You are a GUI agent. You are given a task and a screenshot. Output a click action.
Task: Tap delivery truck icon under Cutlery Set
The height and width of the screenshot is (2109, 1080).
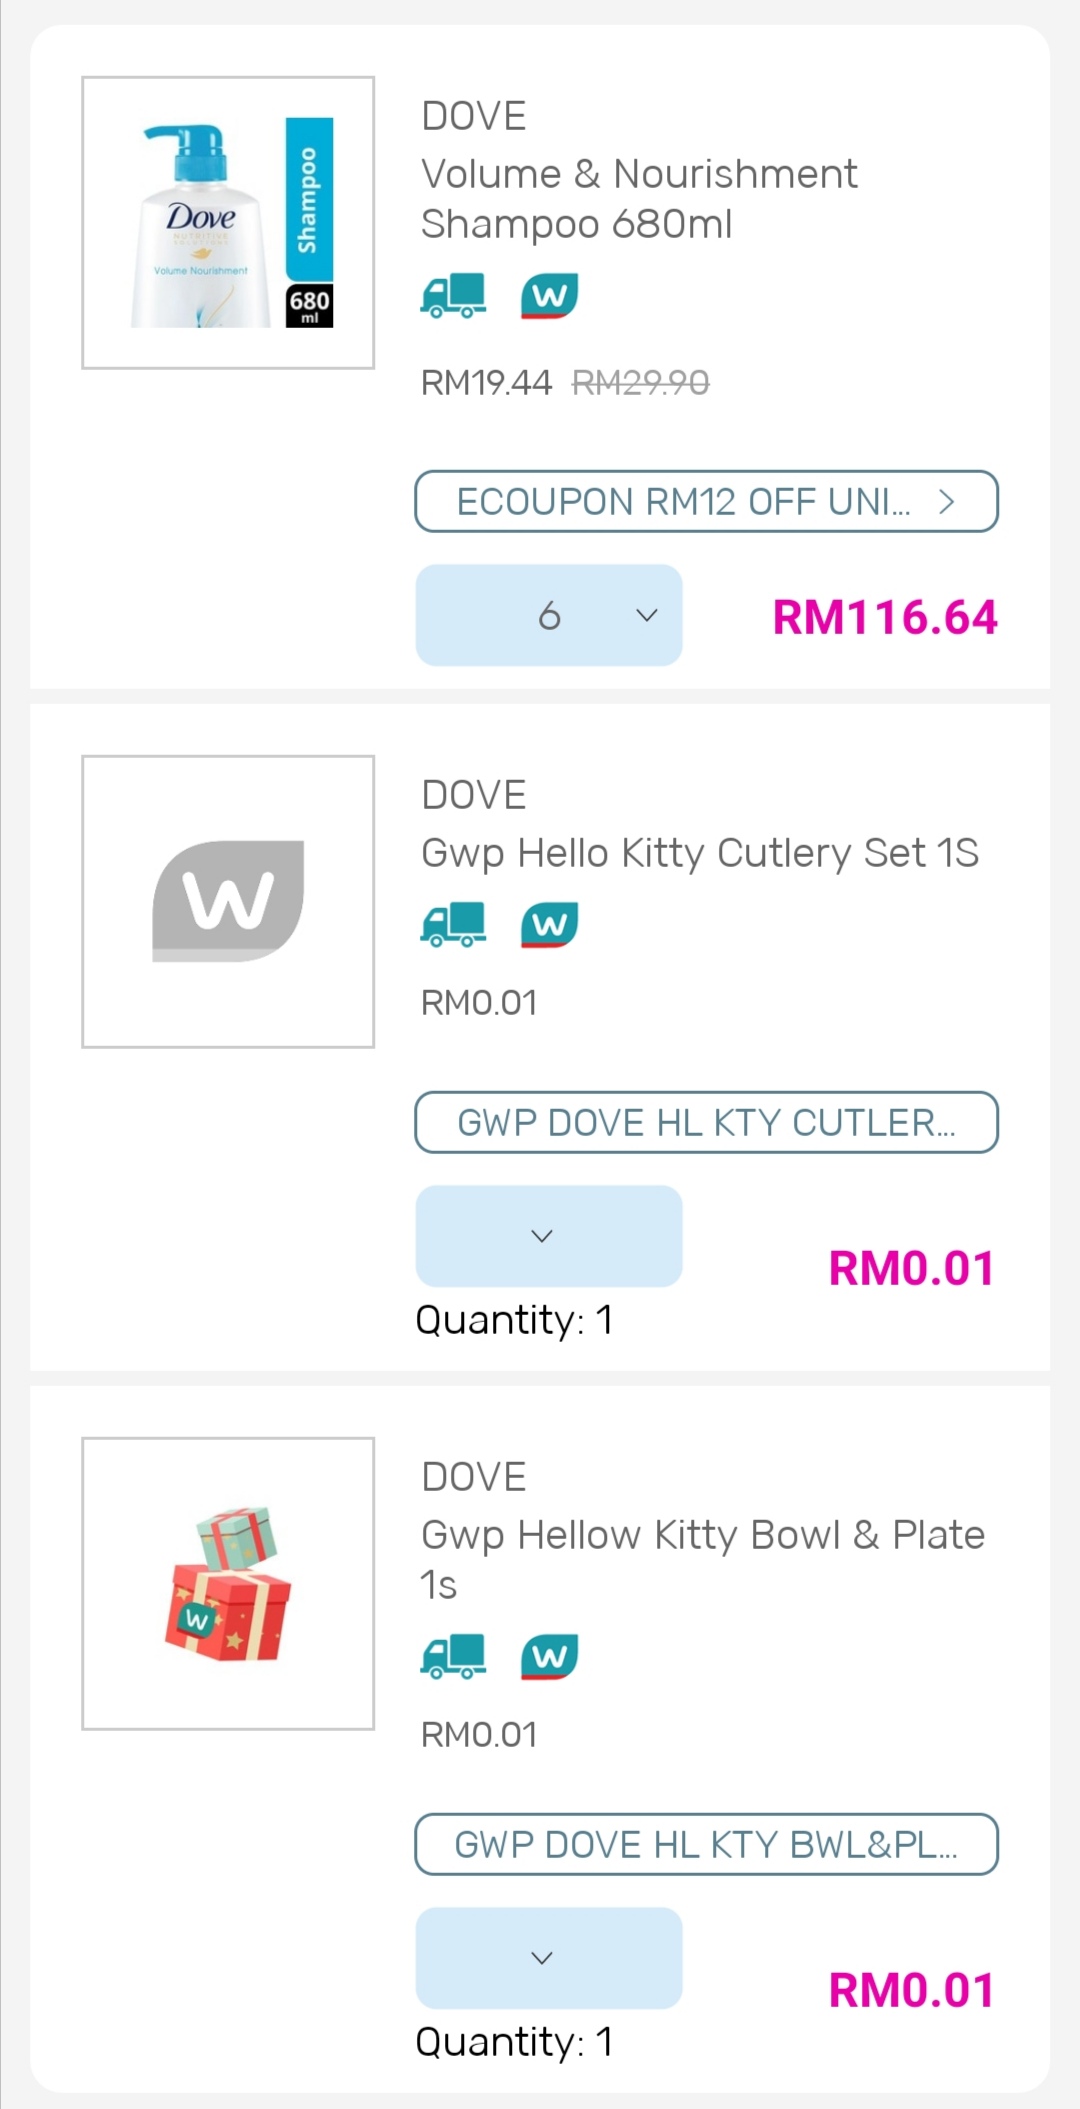click(x=453, y=924)
